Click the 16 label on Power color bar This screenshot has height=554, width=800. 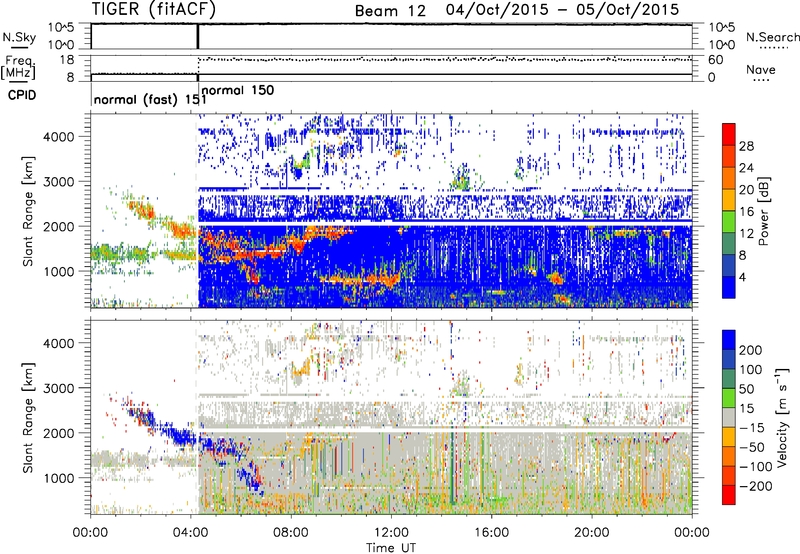(x=746, y=212)
